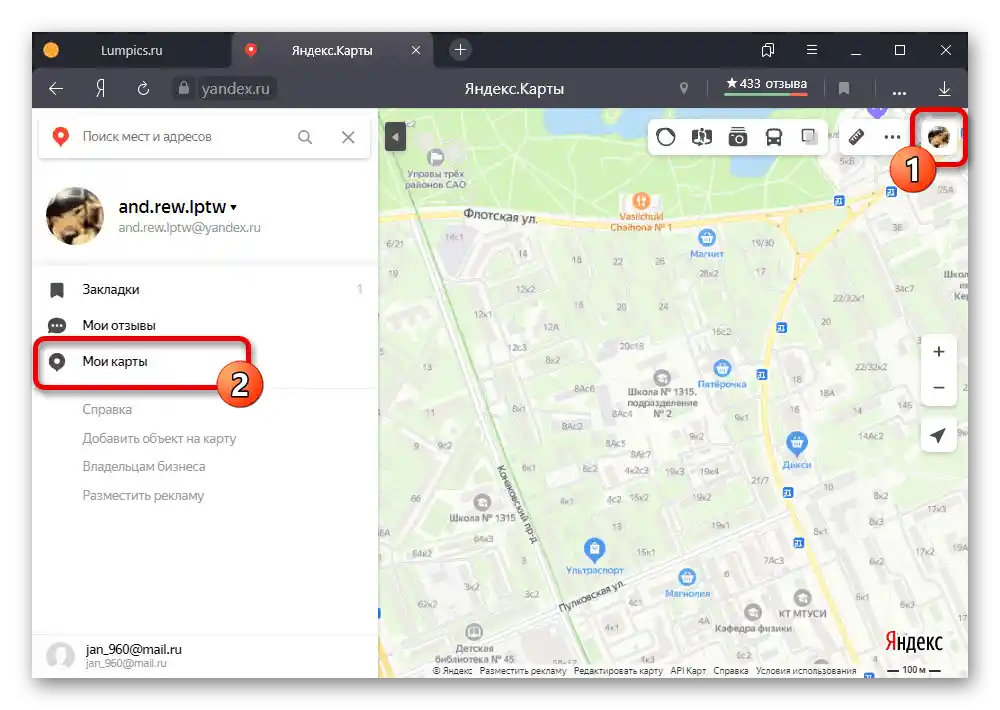Click the Vasilchuki Chaihona restaurant marker

pos(641,202)
